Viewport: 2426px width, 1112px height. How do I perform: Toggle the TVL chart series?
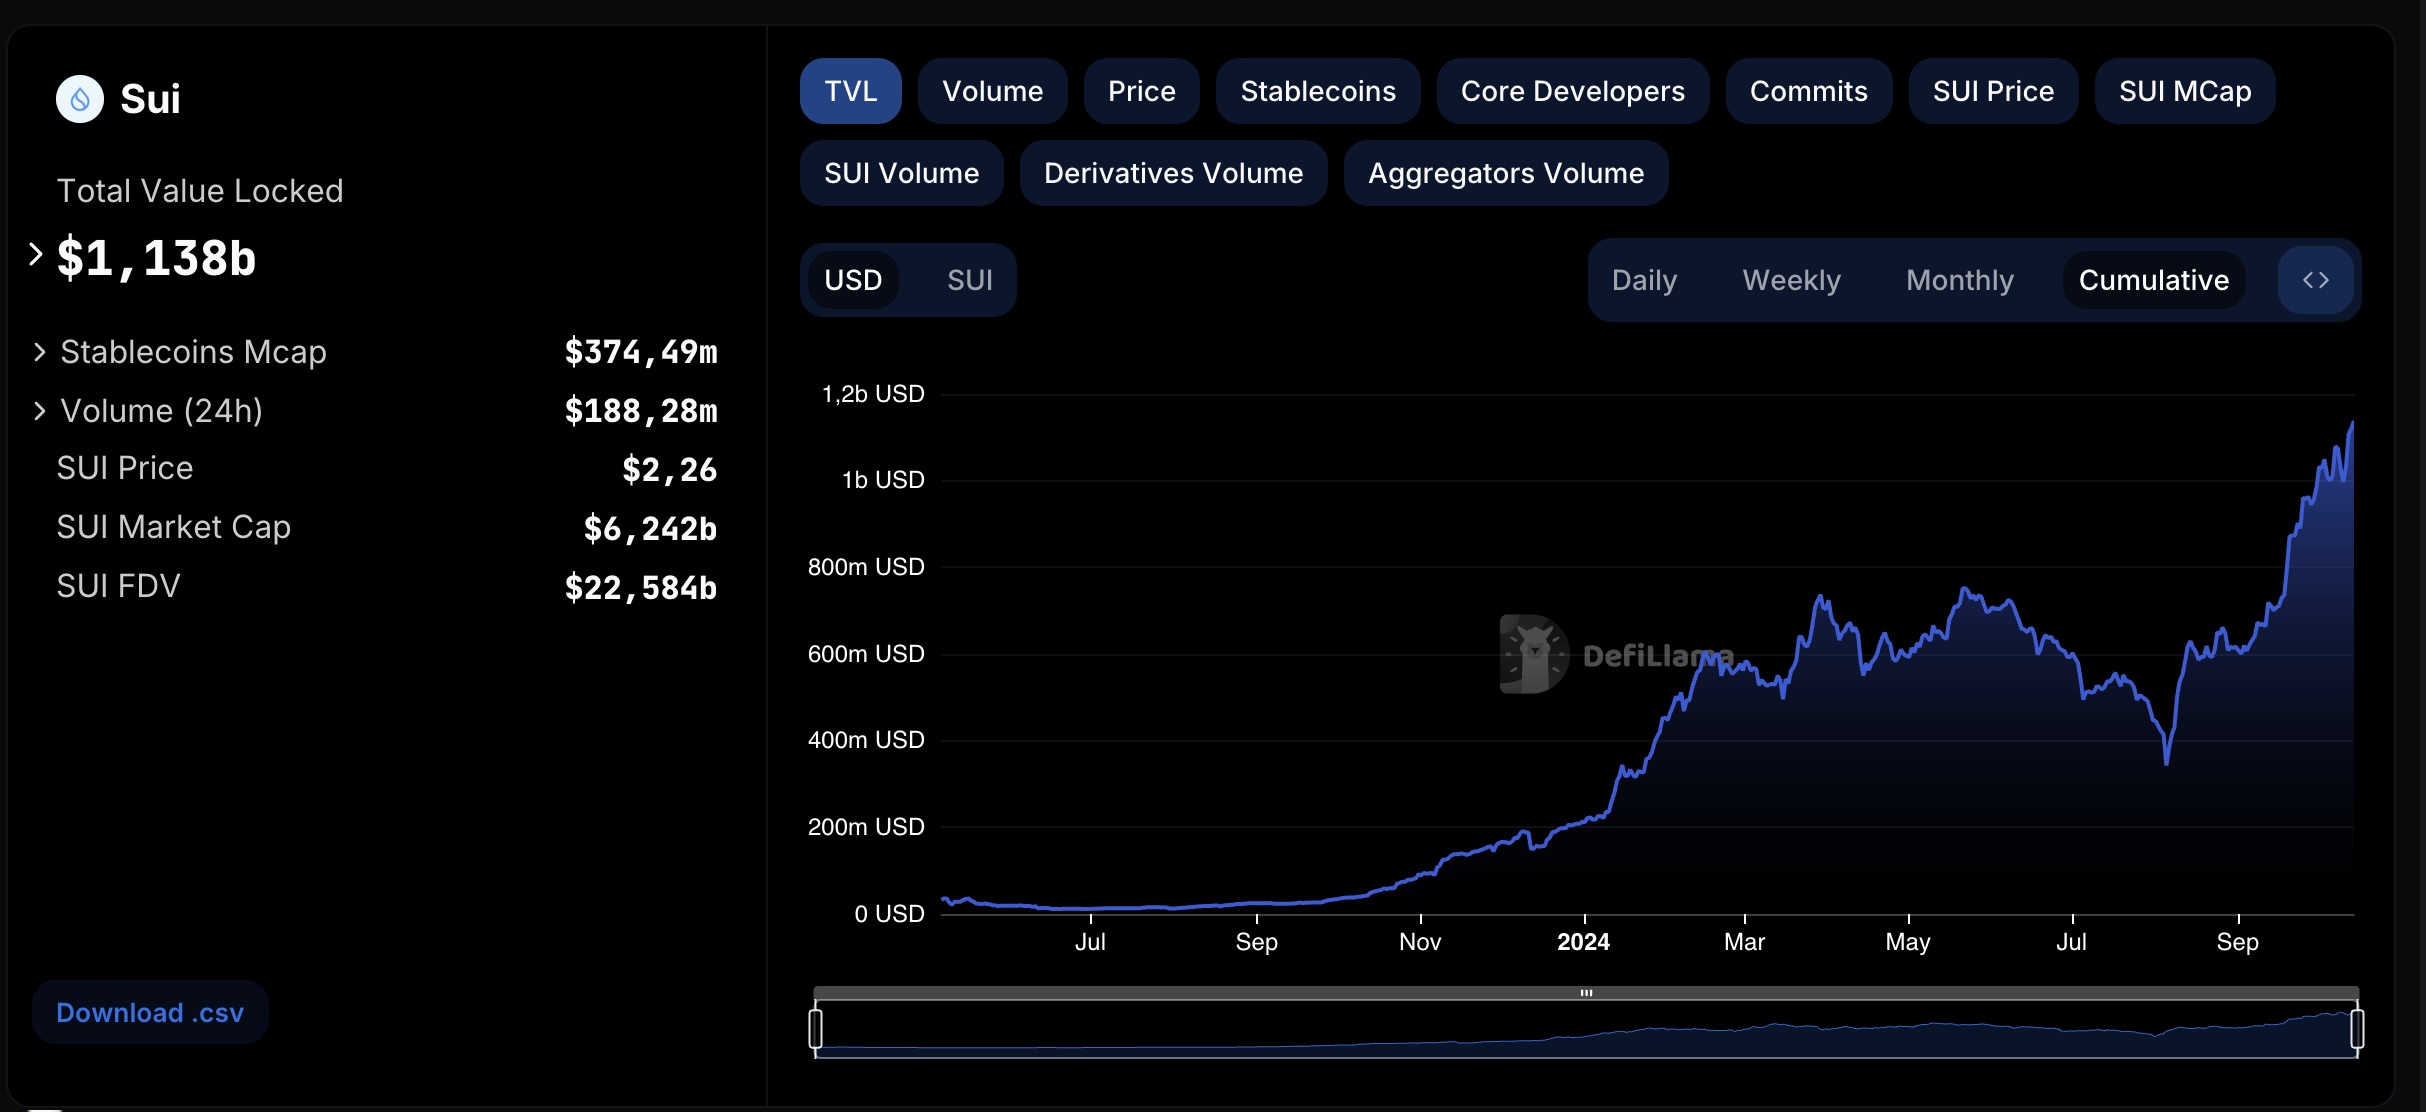coord(851,91)
